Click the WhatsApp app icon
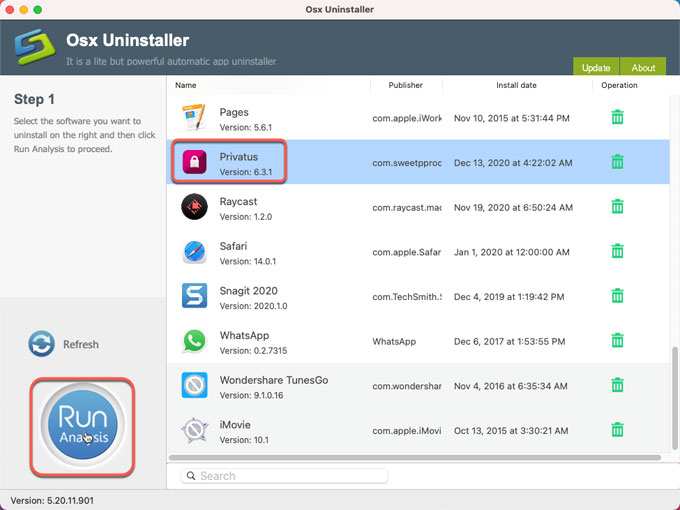The image size is (680, 510). click(194, 340)
